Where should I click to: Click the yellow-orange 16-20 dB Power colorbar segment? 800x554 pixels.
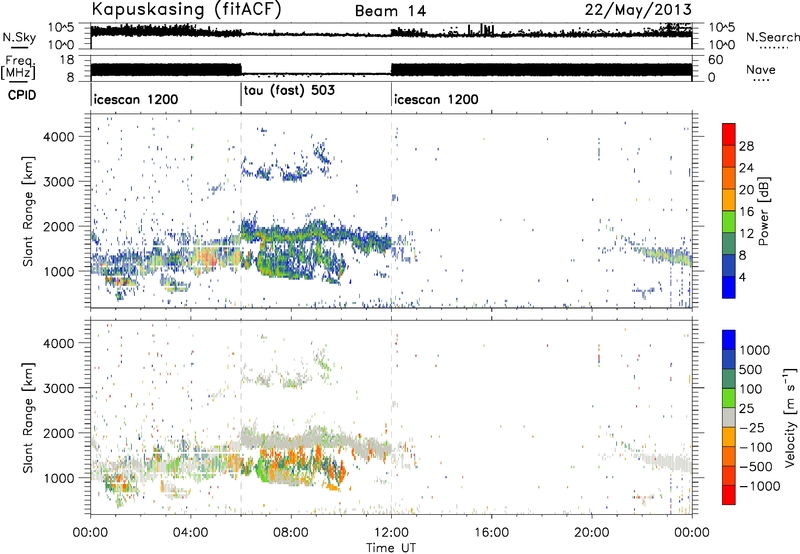tap(729, 200)
